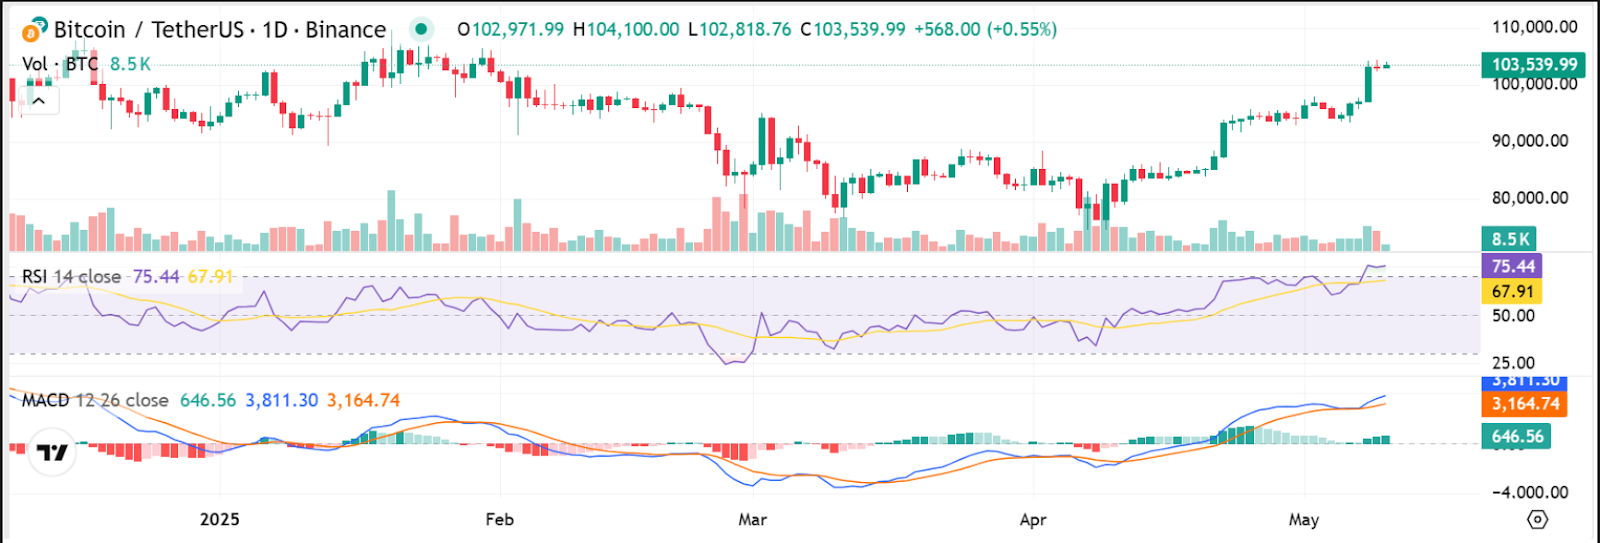Click the green 8.5K volume axis tag
The height and width of the screenshot is (543, 1600).
coord(1508,239)
